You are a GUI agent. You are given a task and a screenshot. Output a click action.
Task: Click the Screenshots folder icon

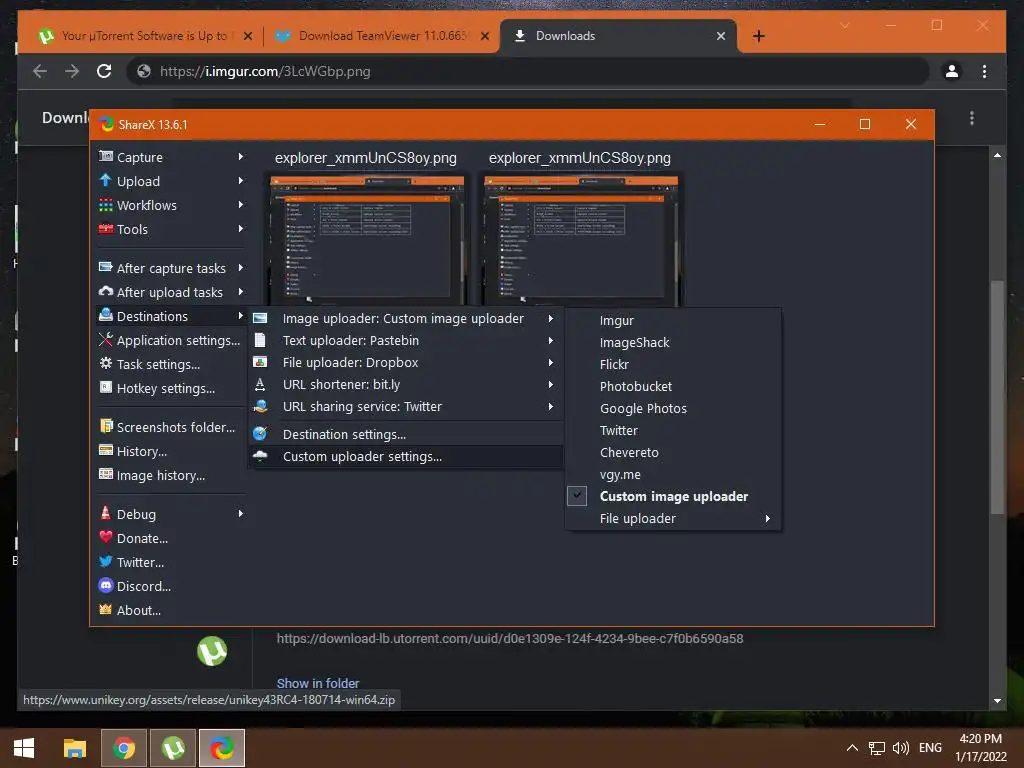click(106, 426)
